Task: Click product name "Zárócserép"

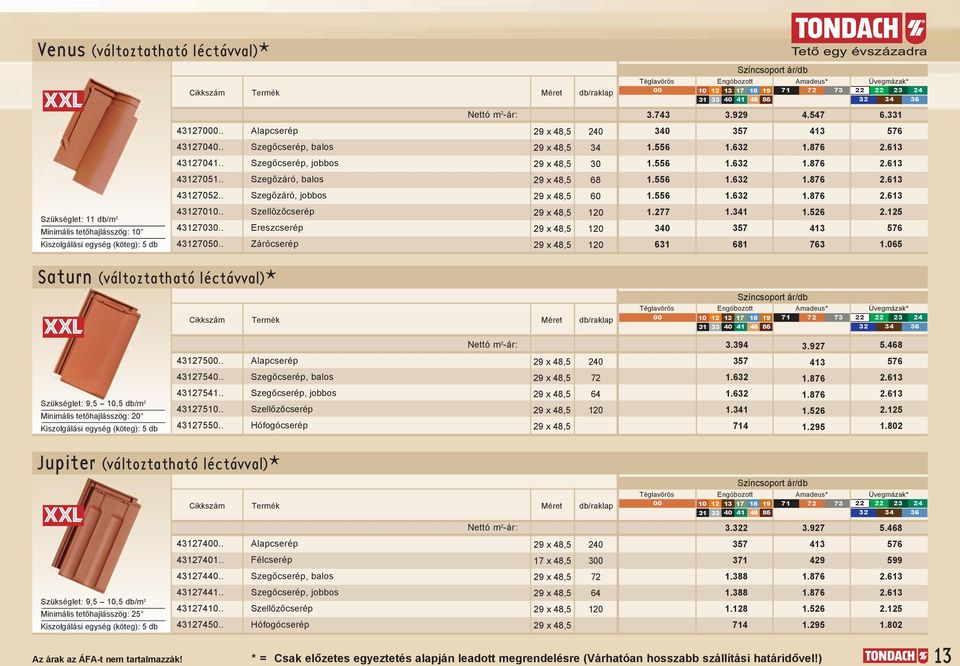Action: (274, 244)
